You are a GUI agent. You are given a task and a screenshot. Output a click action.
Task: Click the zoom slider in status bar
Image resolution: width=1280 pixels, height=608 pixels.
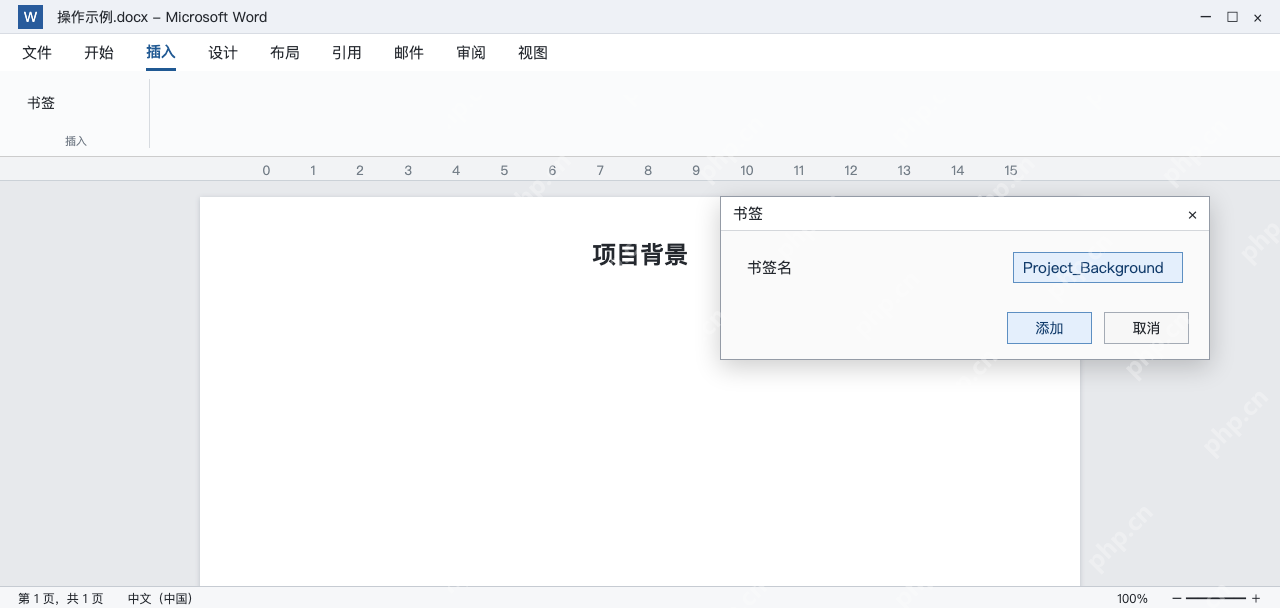[x=1216, y=598]
